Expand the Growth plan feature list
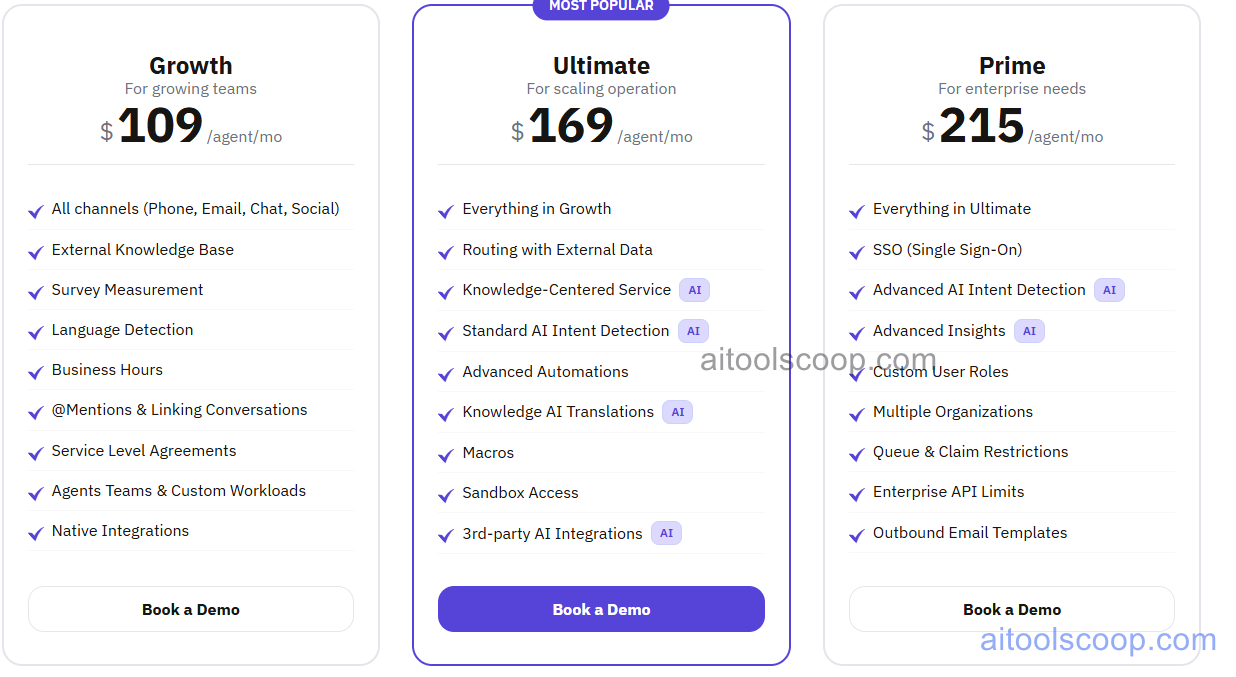Image resolution: width=1236 pixels, height=677 pixels. click(190, 370)
